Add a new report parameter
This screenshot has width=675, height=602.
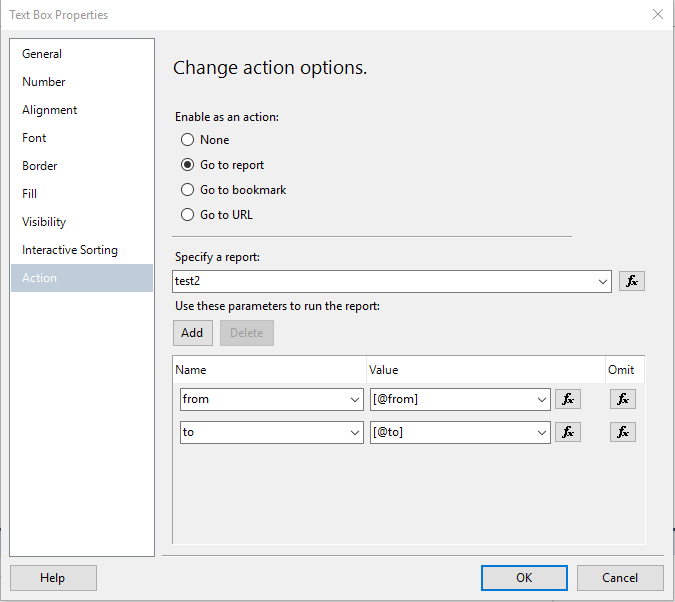[192, 333]
